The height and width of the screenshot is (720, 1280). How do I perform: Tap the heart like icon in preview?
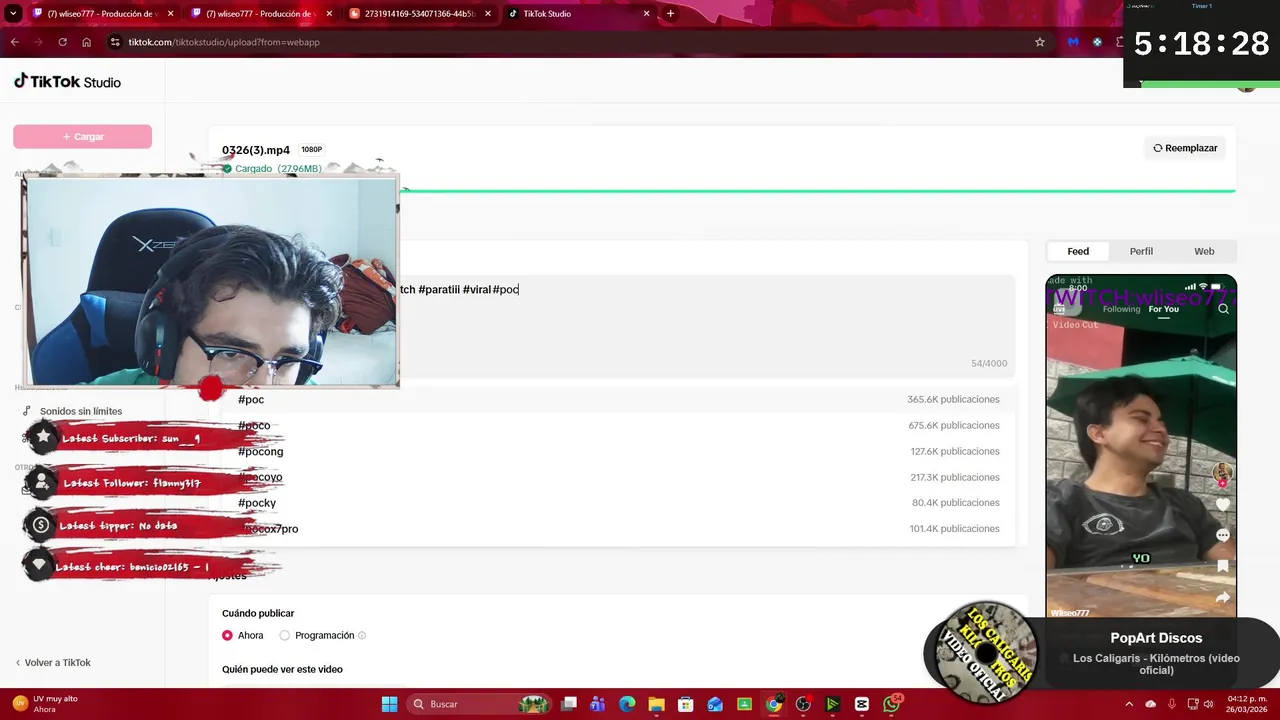[1222, 505]
